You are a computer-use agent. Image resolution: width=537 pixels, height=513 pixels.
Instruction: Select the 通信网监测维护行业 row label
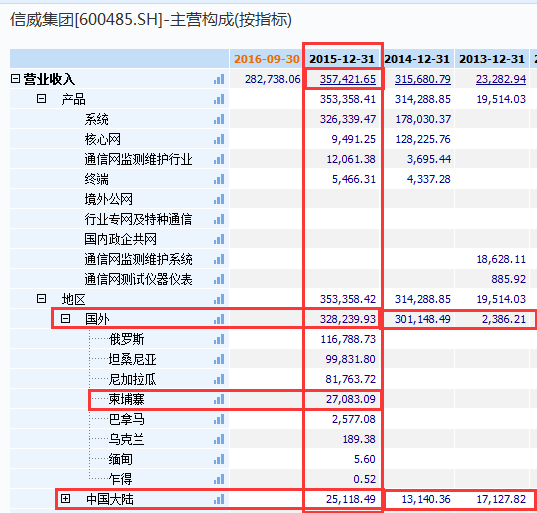pyautogui.click(x=138, y=159)
